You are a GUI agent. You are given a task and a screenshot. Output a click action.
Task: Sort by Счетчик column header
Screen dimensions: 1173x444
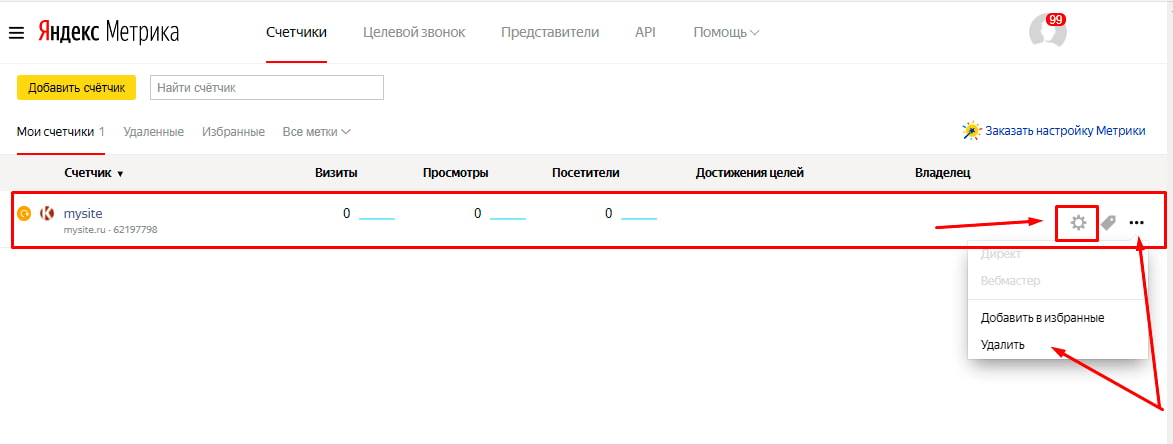tap(94, 173)
